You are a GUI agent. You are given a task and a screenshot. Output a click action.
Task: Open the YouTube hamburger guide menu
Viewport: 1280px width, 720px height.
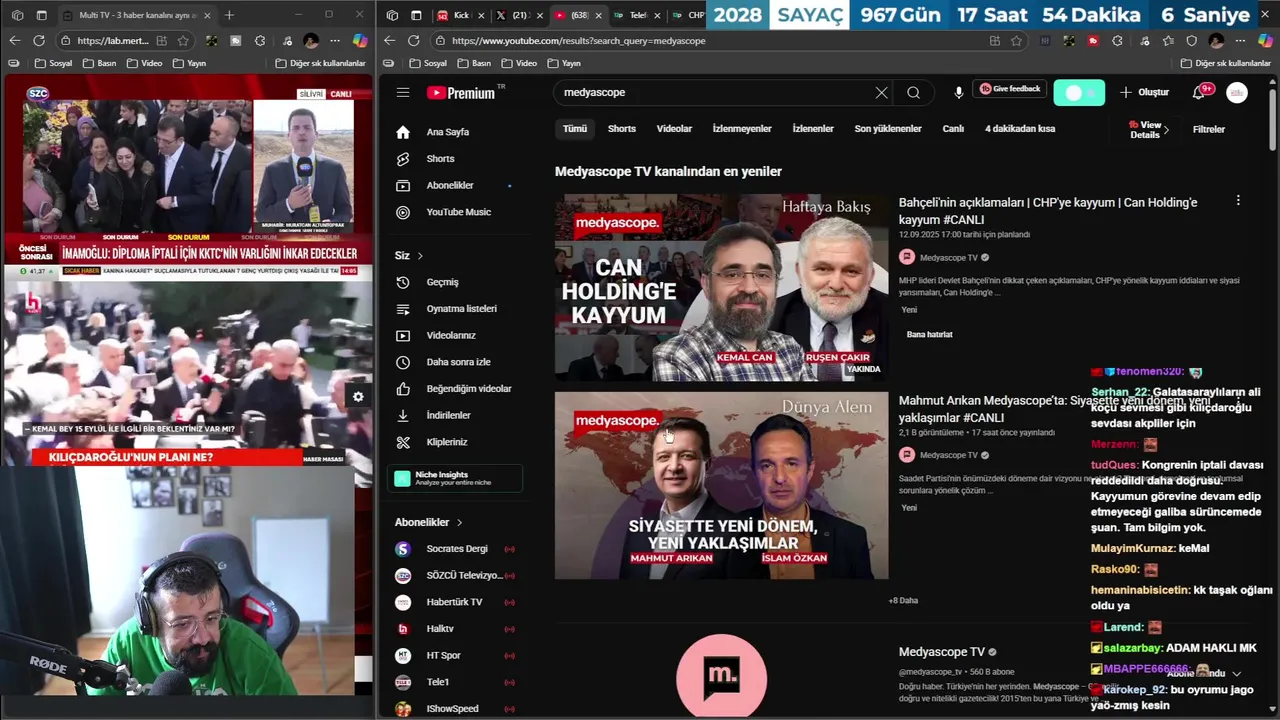403,92
